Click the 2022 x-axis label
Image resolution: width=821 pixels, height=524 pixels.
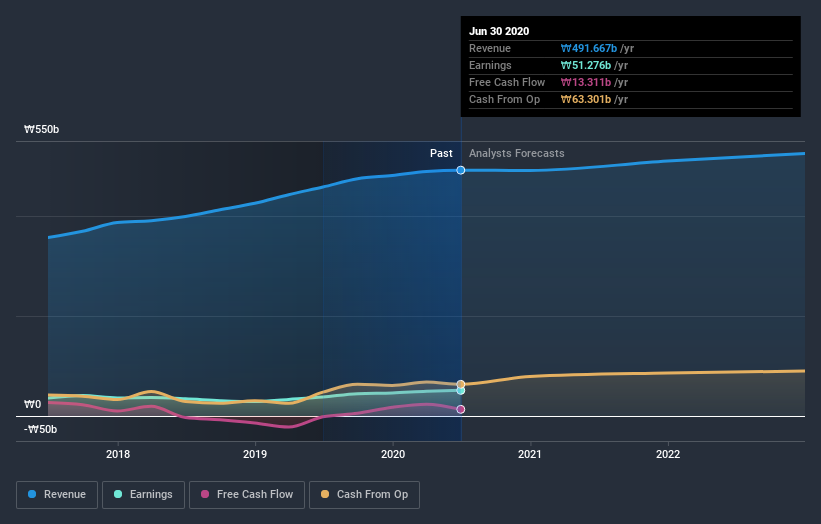668,454
